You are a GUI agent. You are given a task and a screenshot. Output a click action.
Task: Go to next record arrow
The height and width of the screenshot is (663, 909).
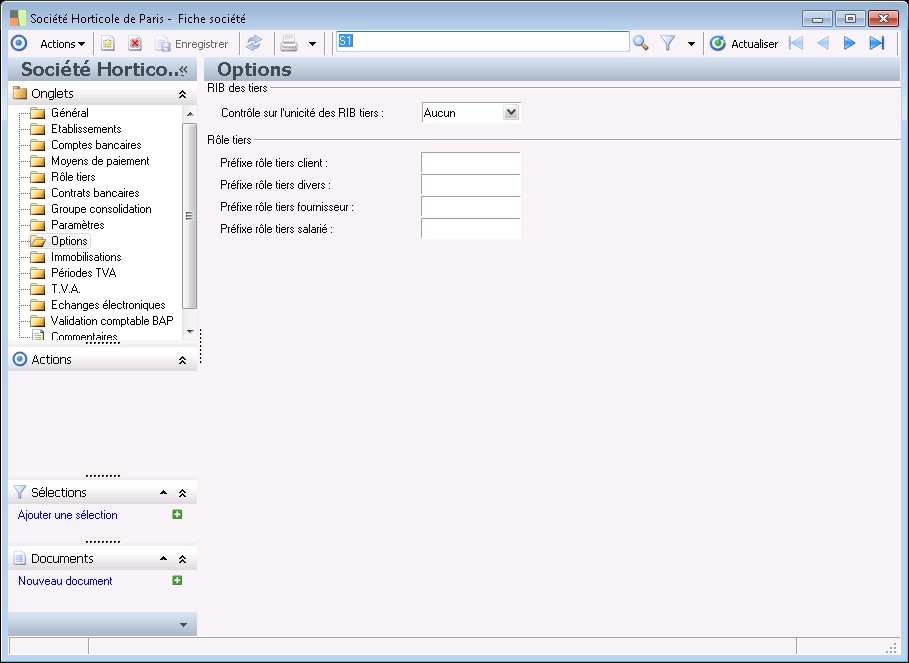(849, 43)
